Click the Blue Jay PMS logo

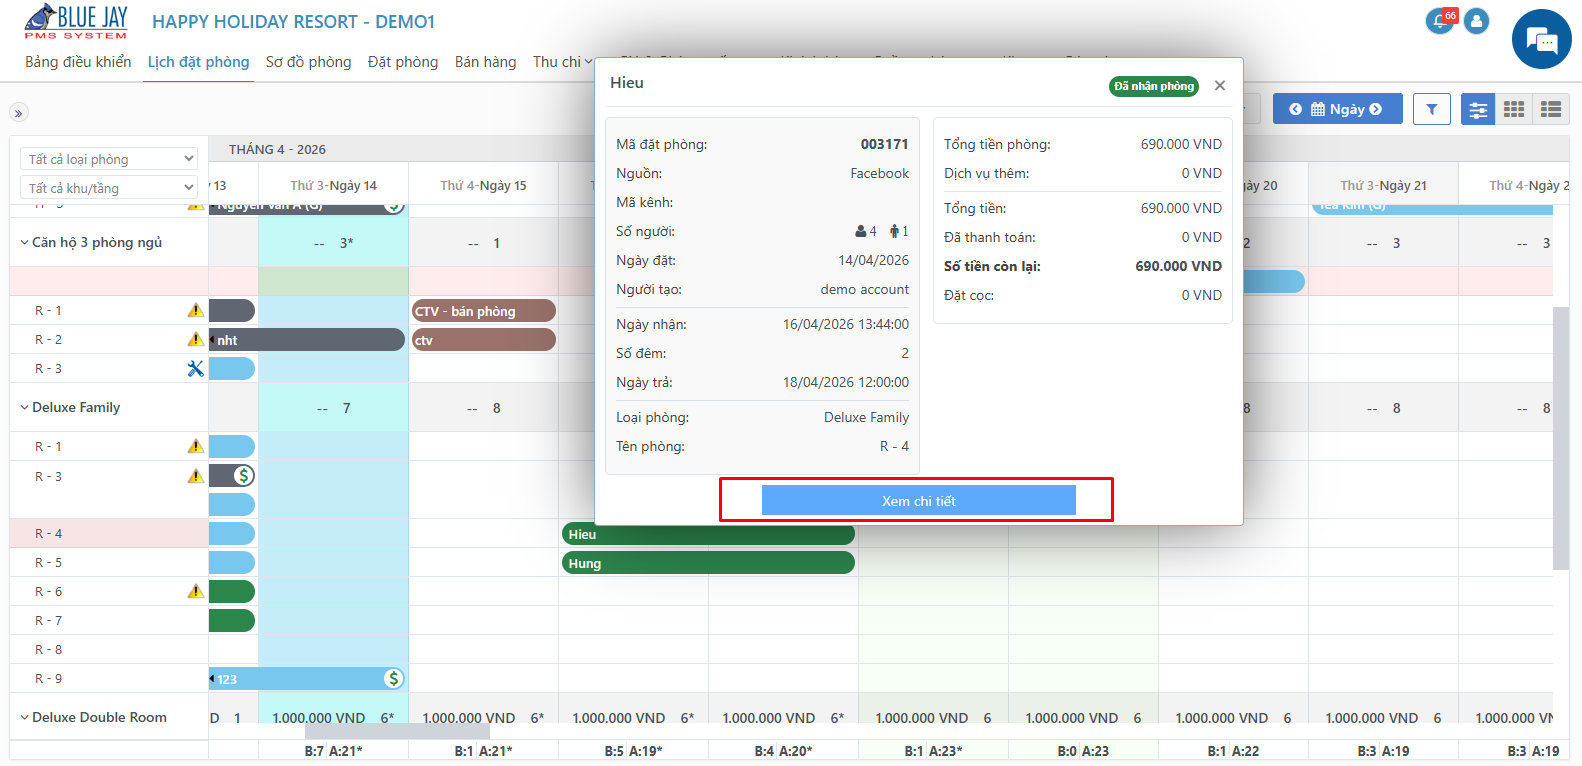76,22
